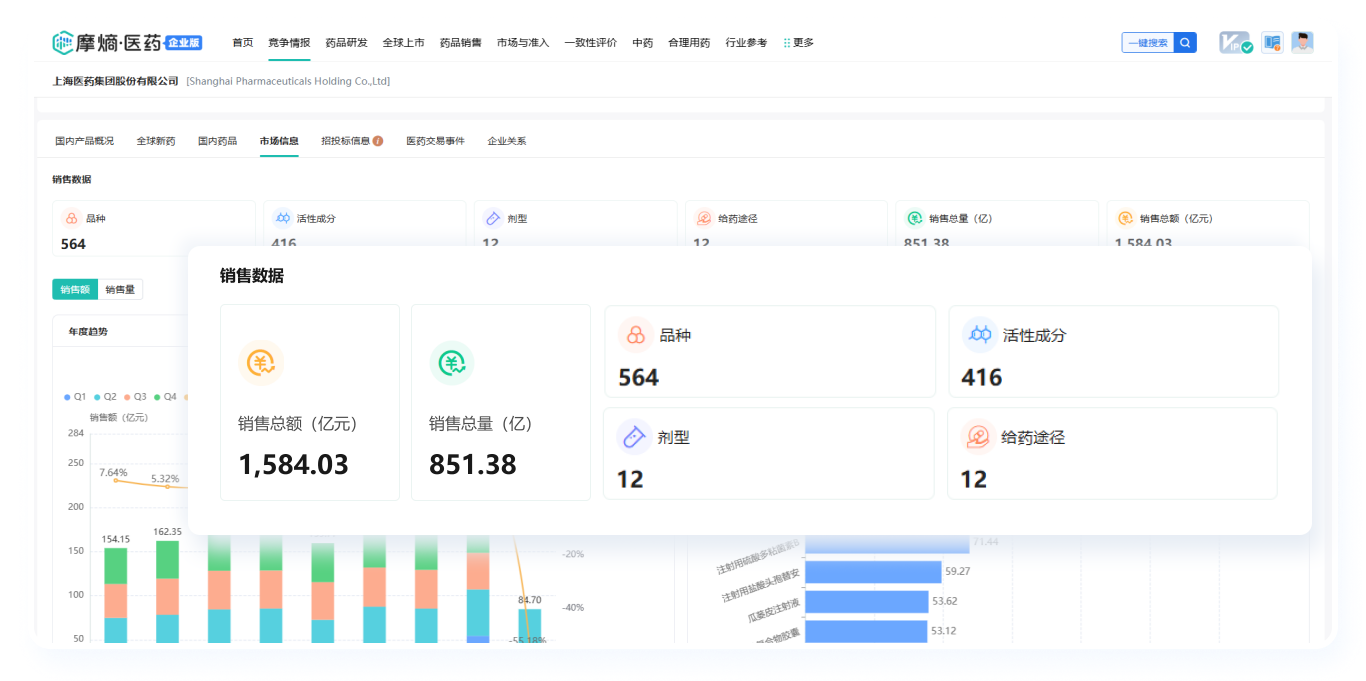Toggle the Q4 legend item
Screen dimensions: 1366x681
(x=165, y=397)
